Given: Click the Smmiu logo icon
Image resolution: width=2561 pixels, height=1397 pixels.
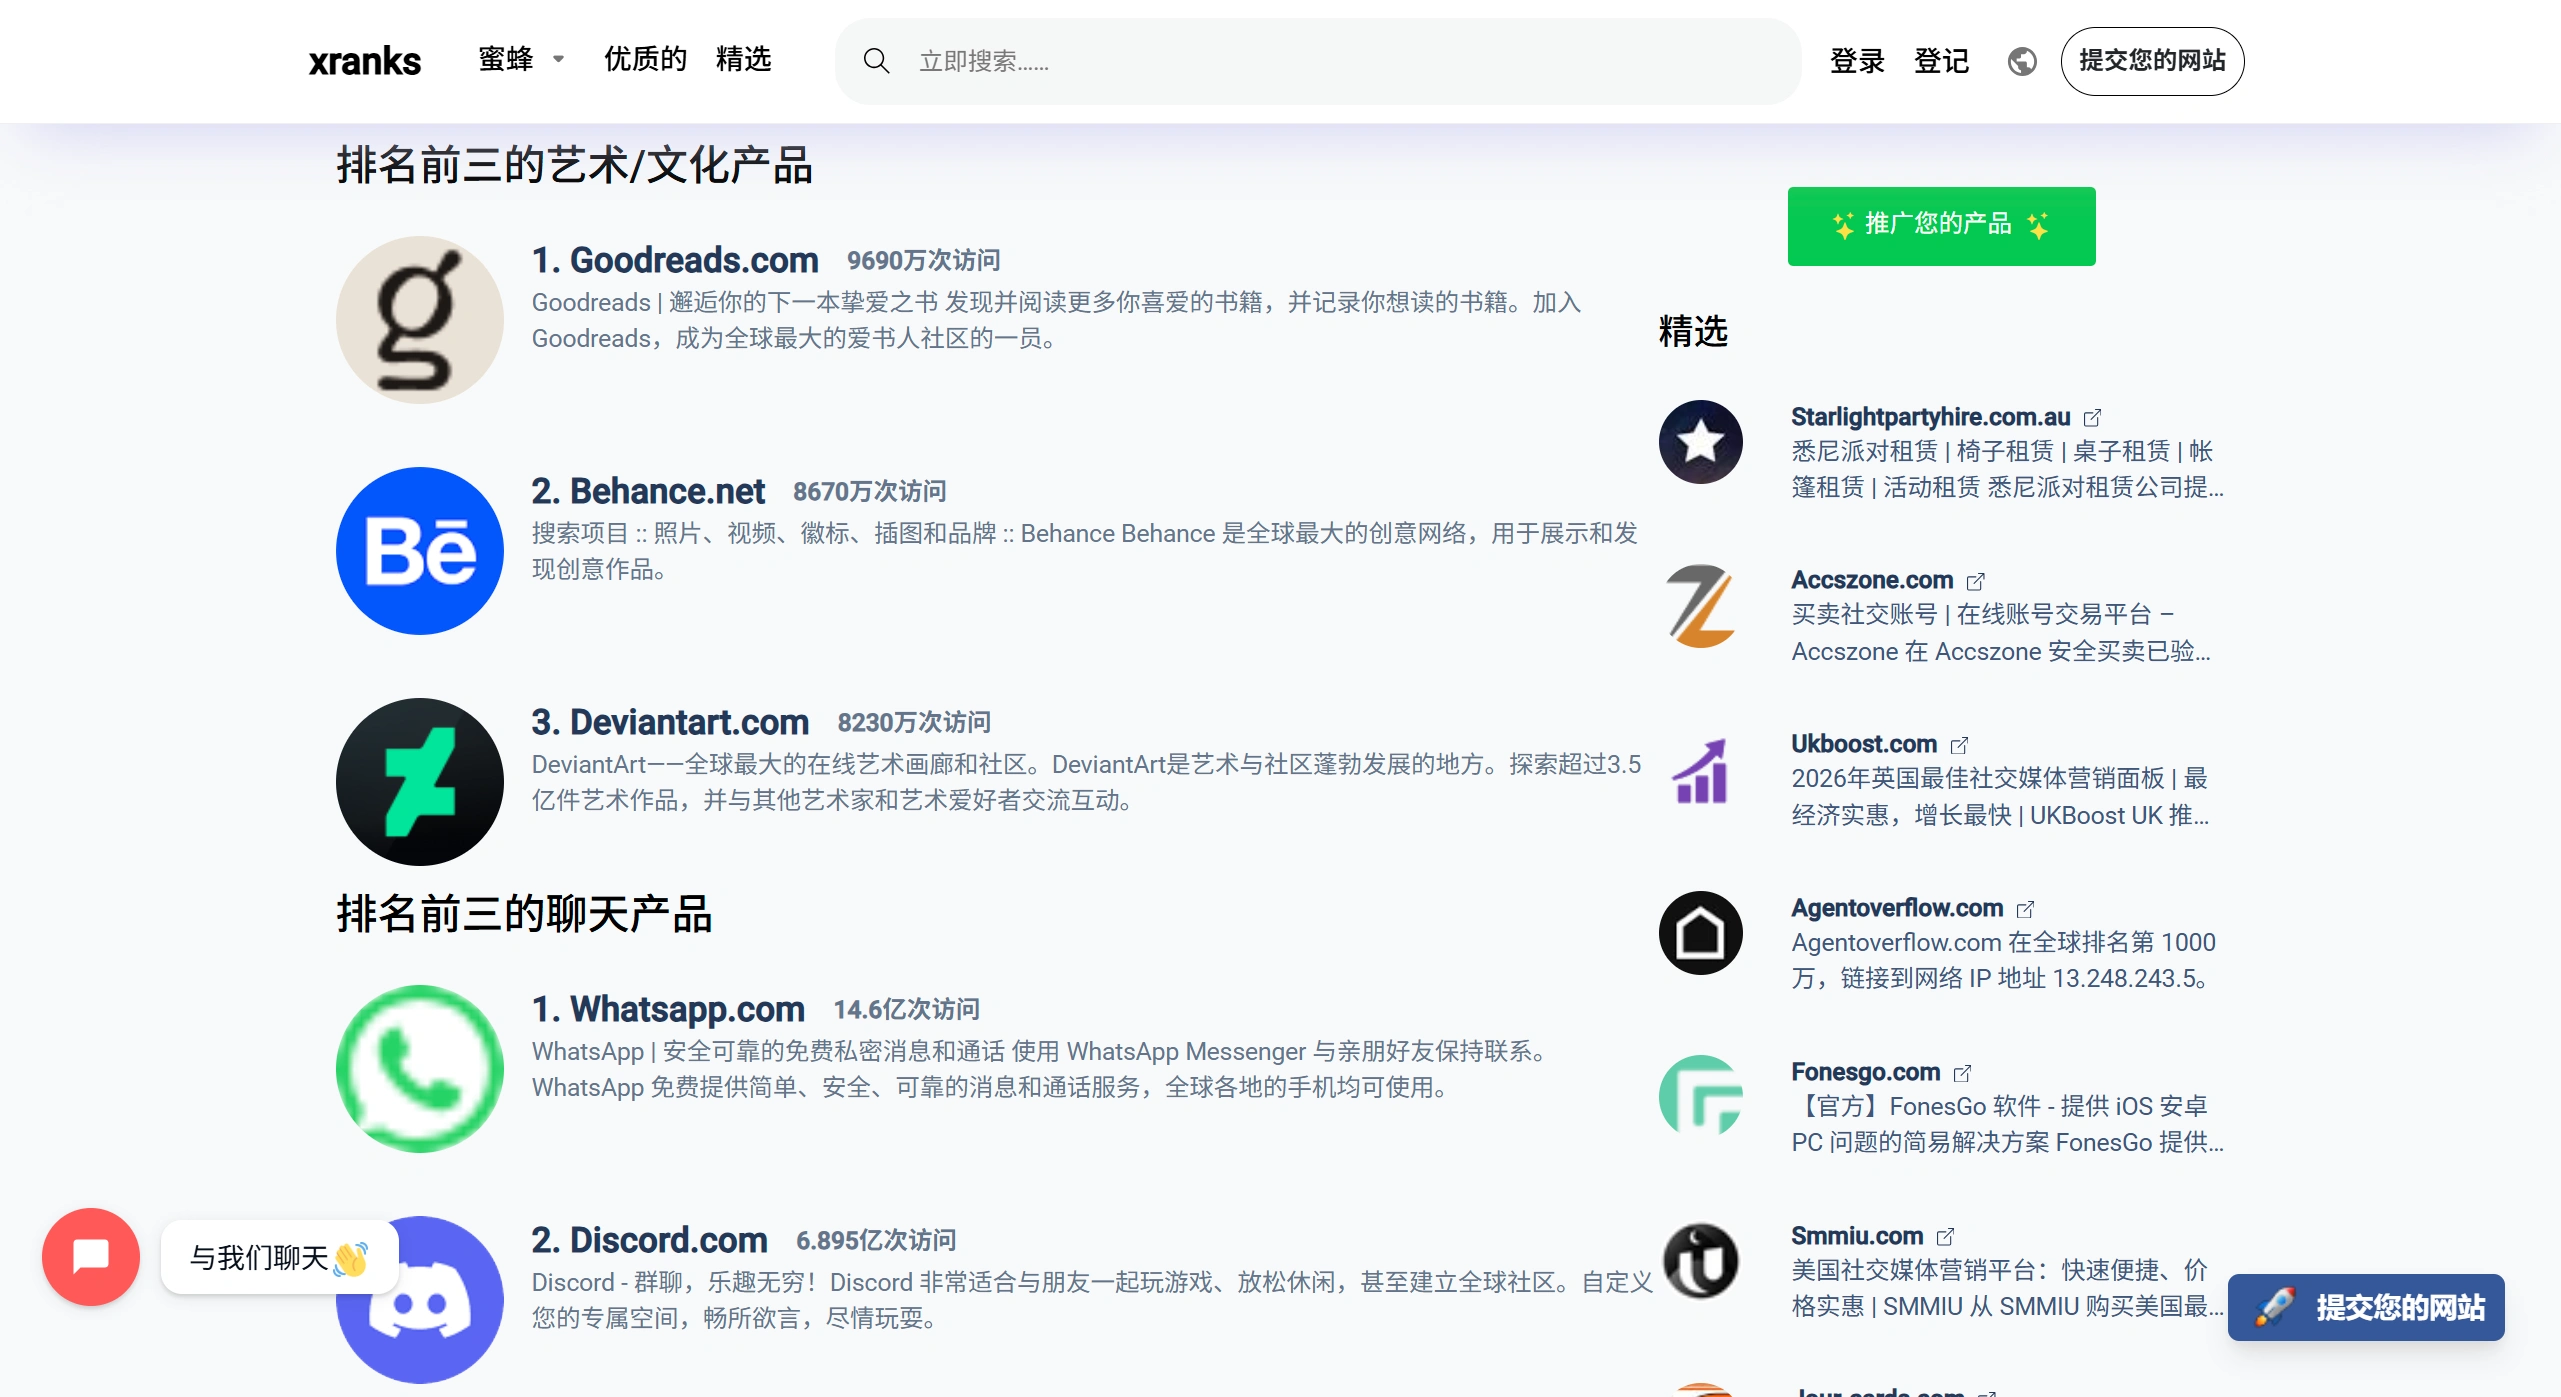Looking at the screenshot, I should point(1701,1261).
